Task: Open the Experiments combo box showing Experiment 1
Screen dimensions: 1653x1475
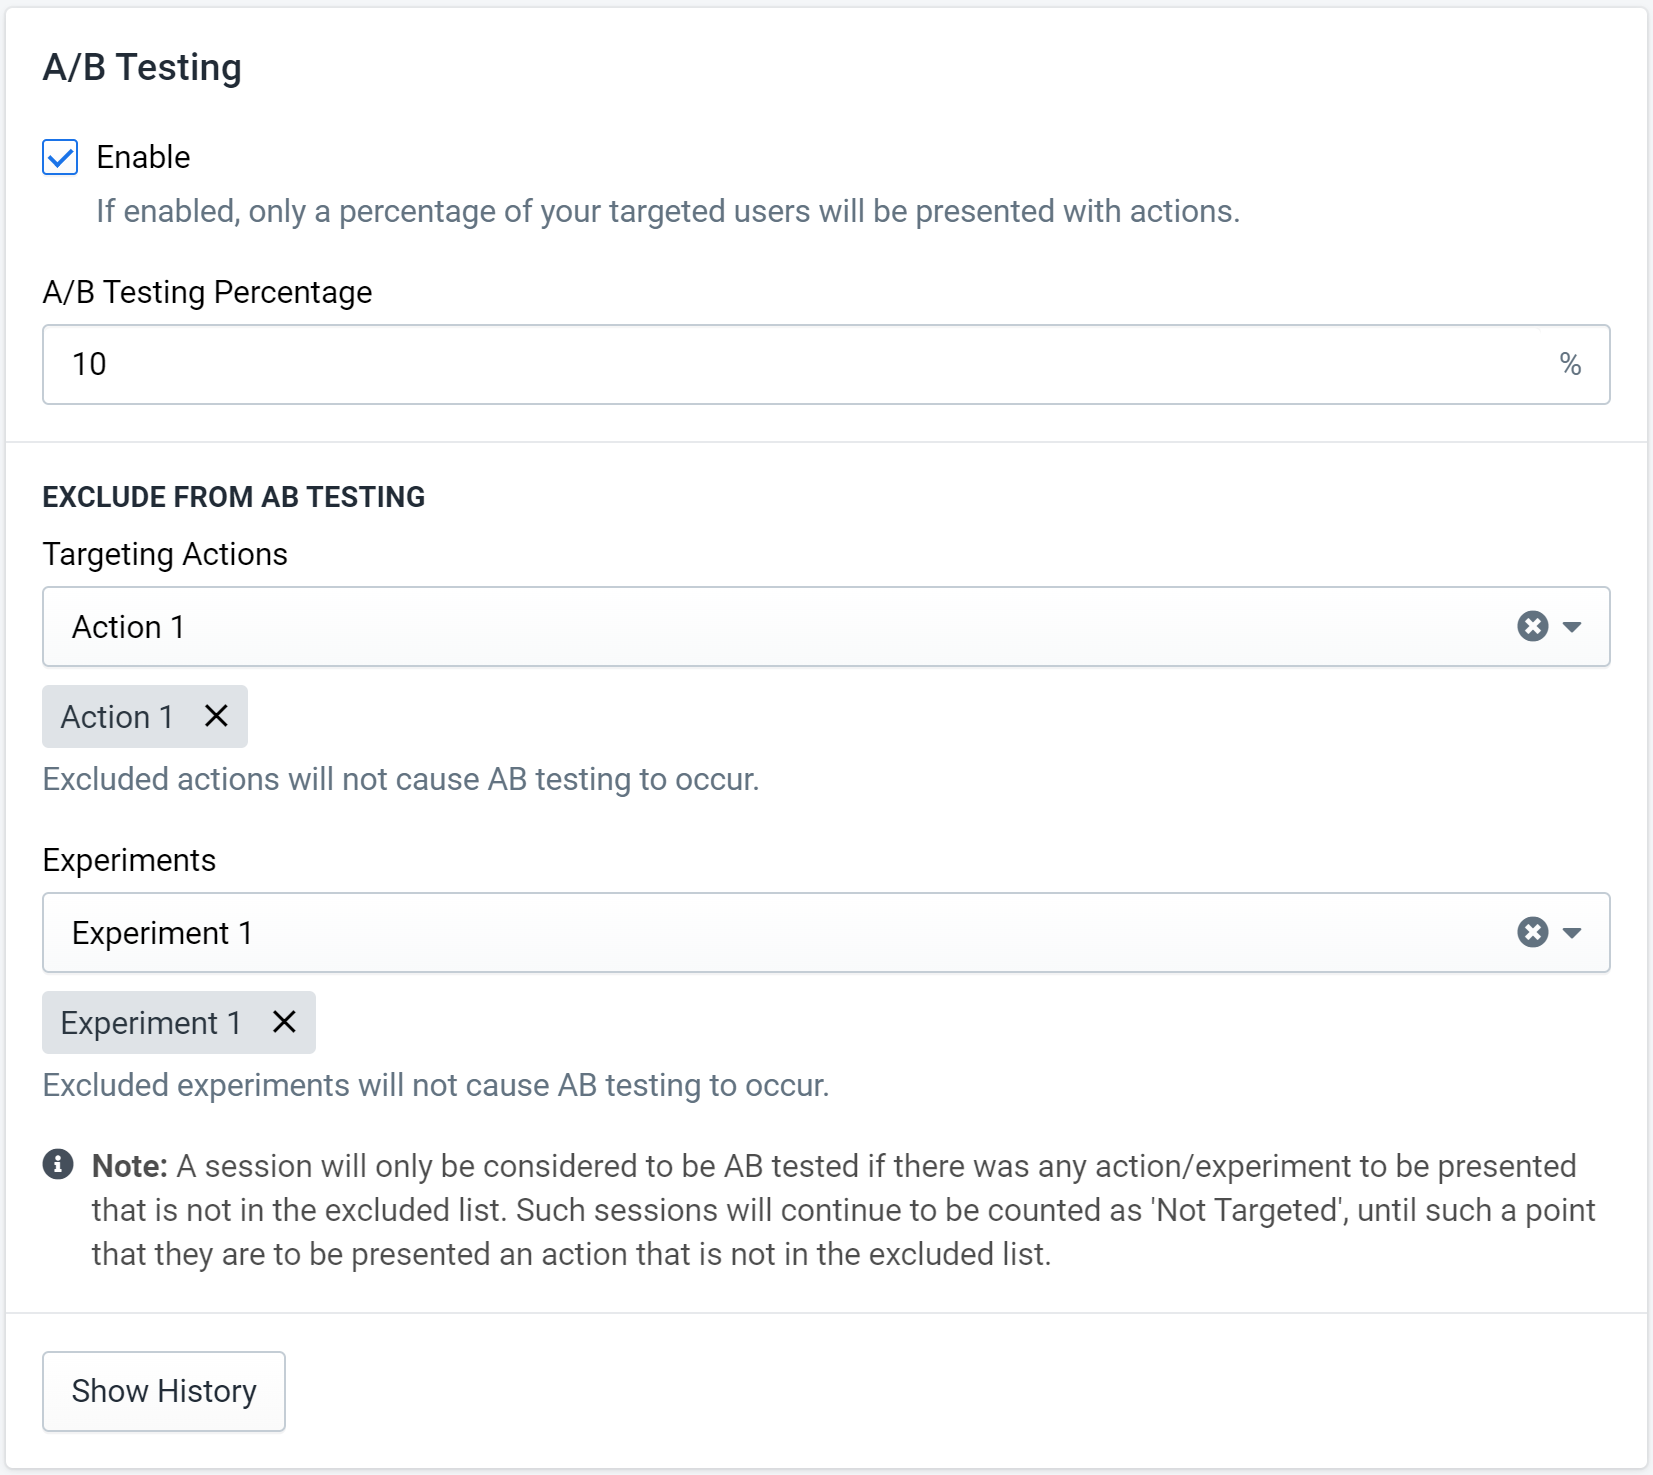Action: coord(826,932)
